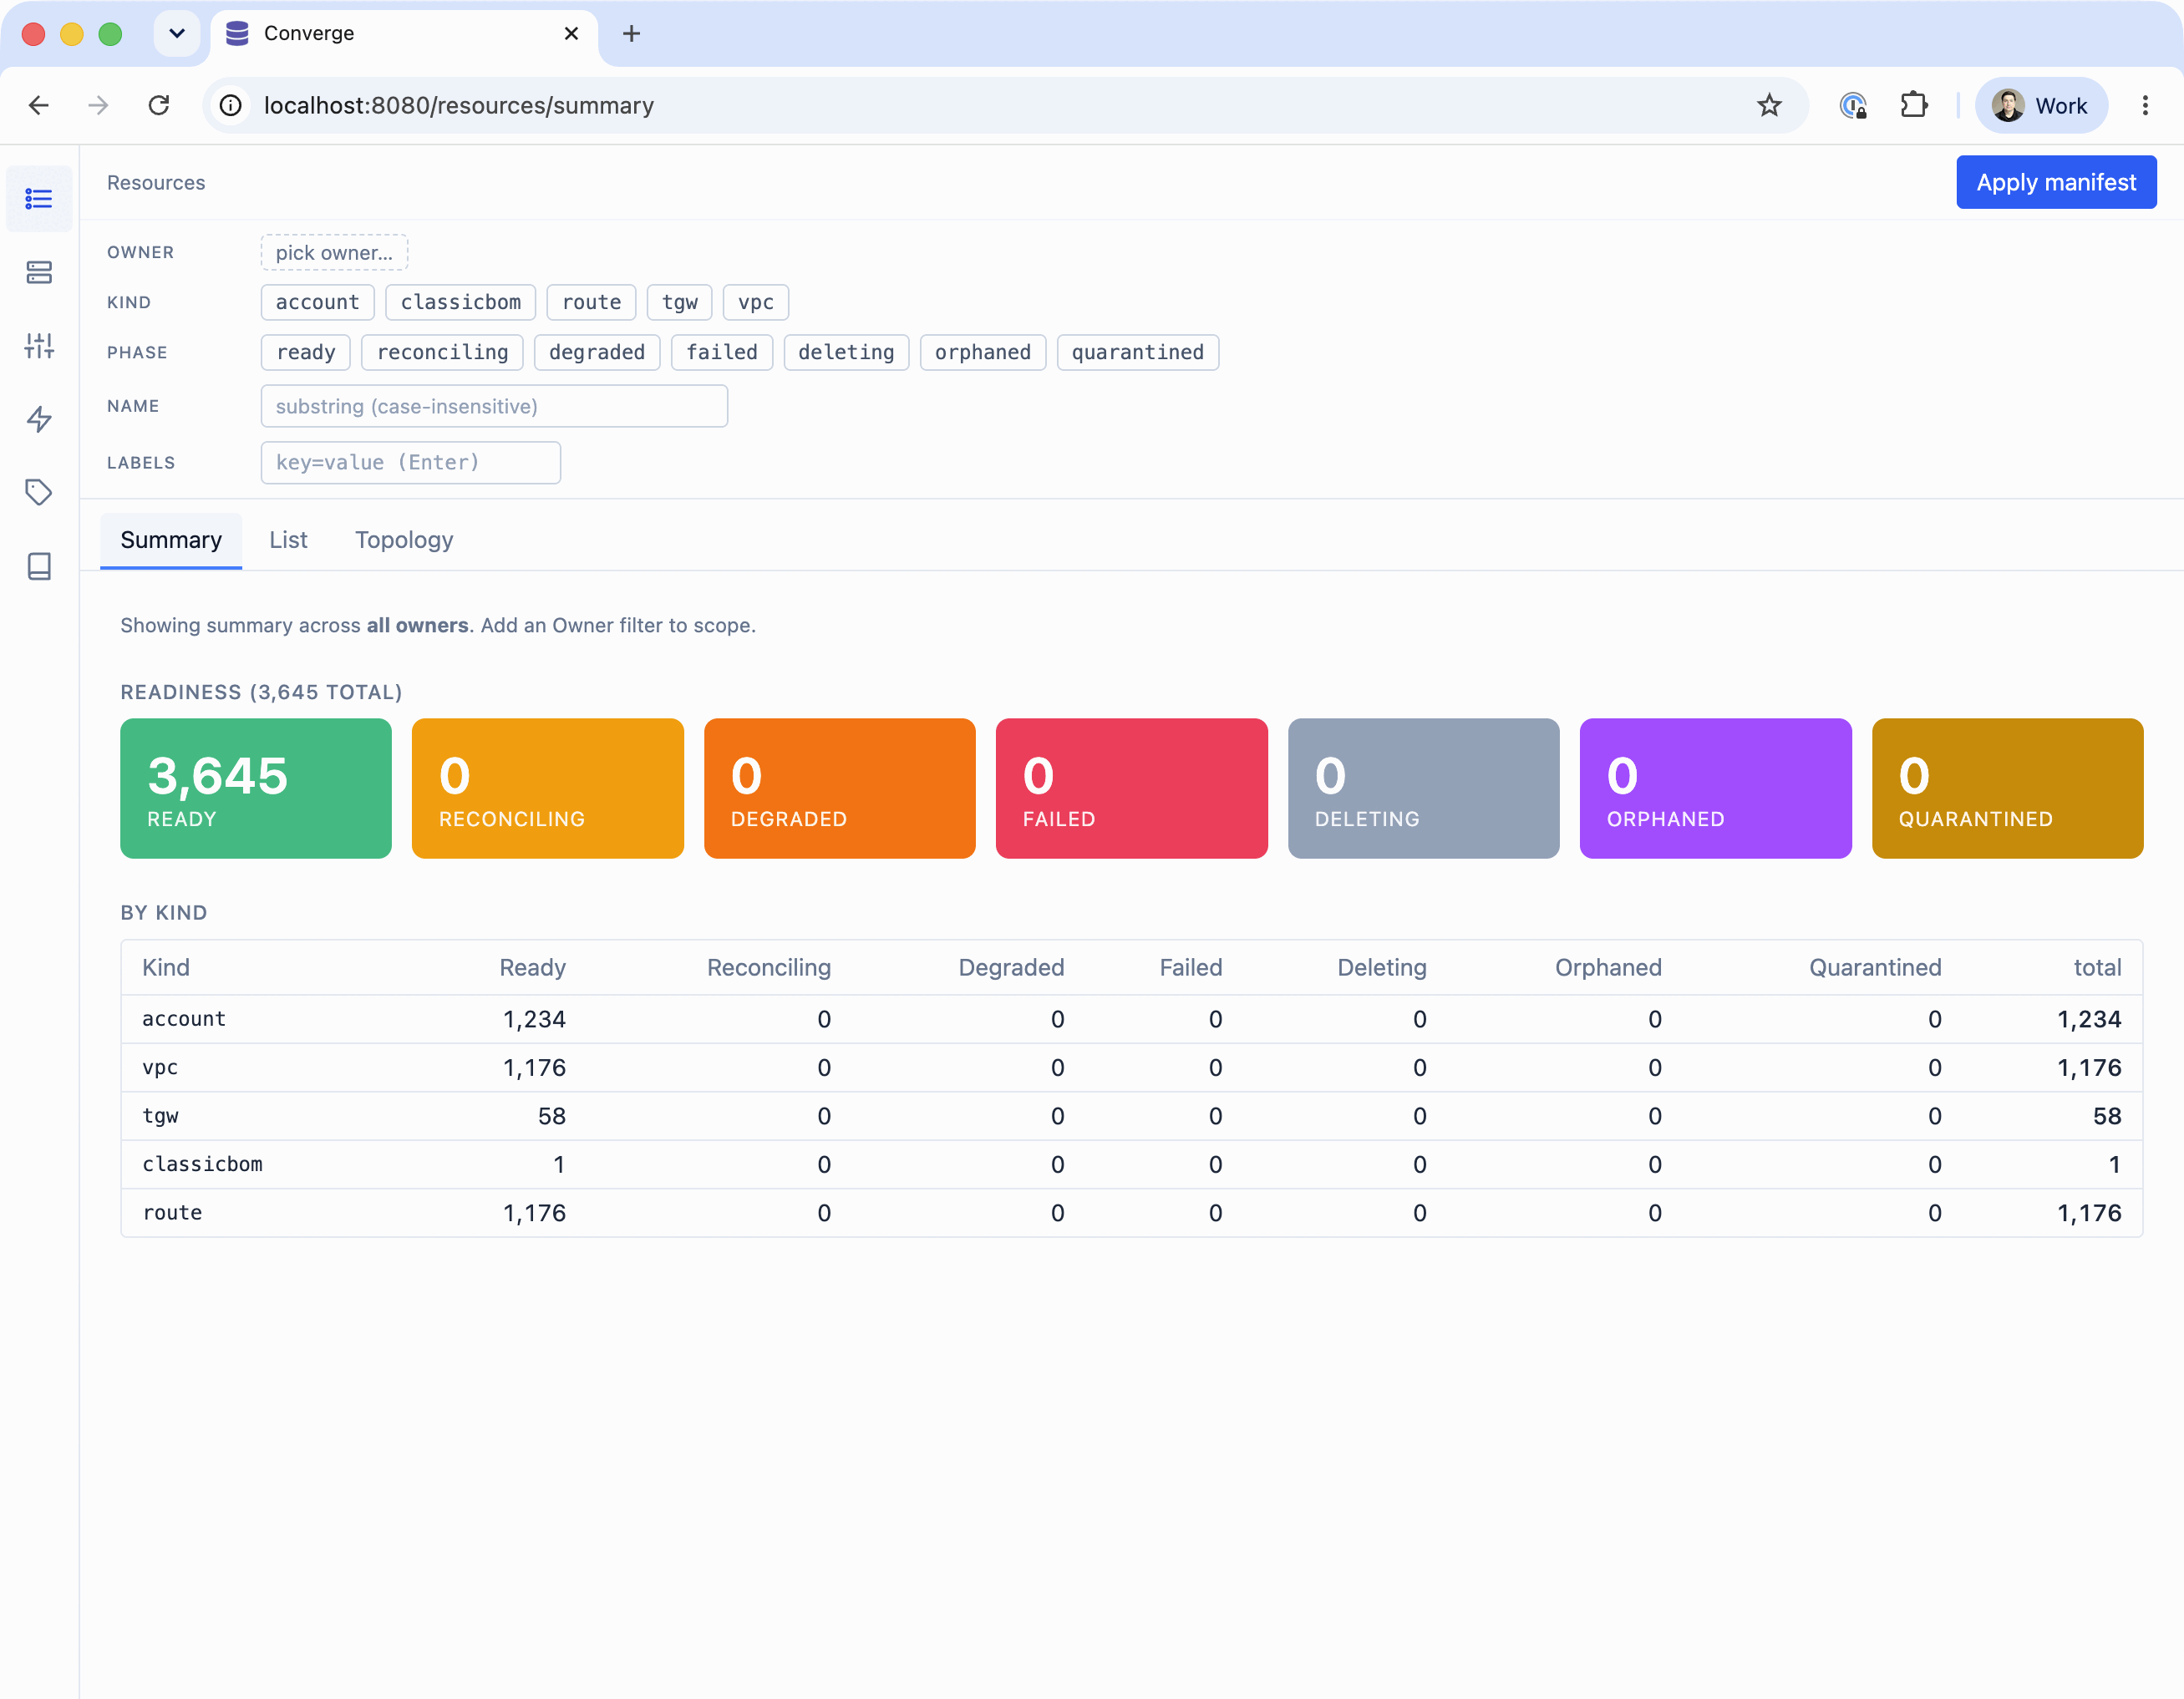Viewport: 2184px width, 1699px height.
Task: Select the amber Reconciling card
Action: [x=548, y=788]
